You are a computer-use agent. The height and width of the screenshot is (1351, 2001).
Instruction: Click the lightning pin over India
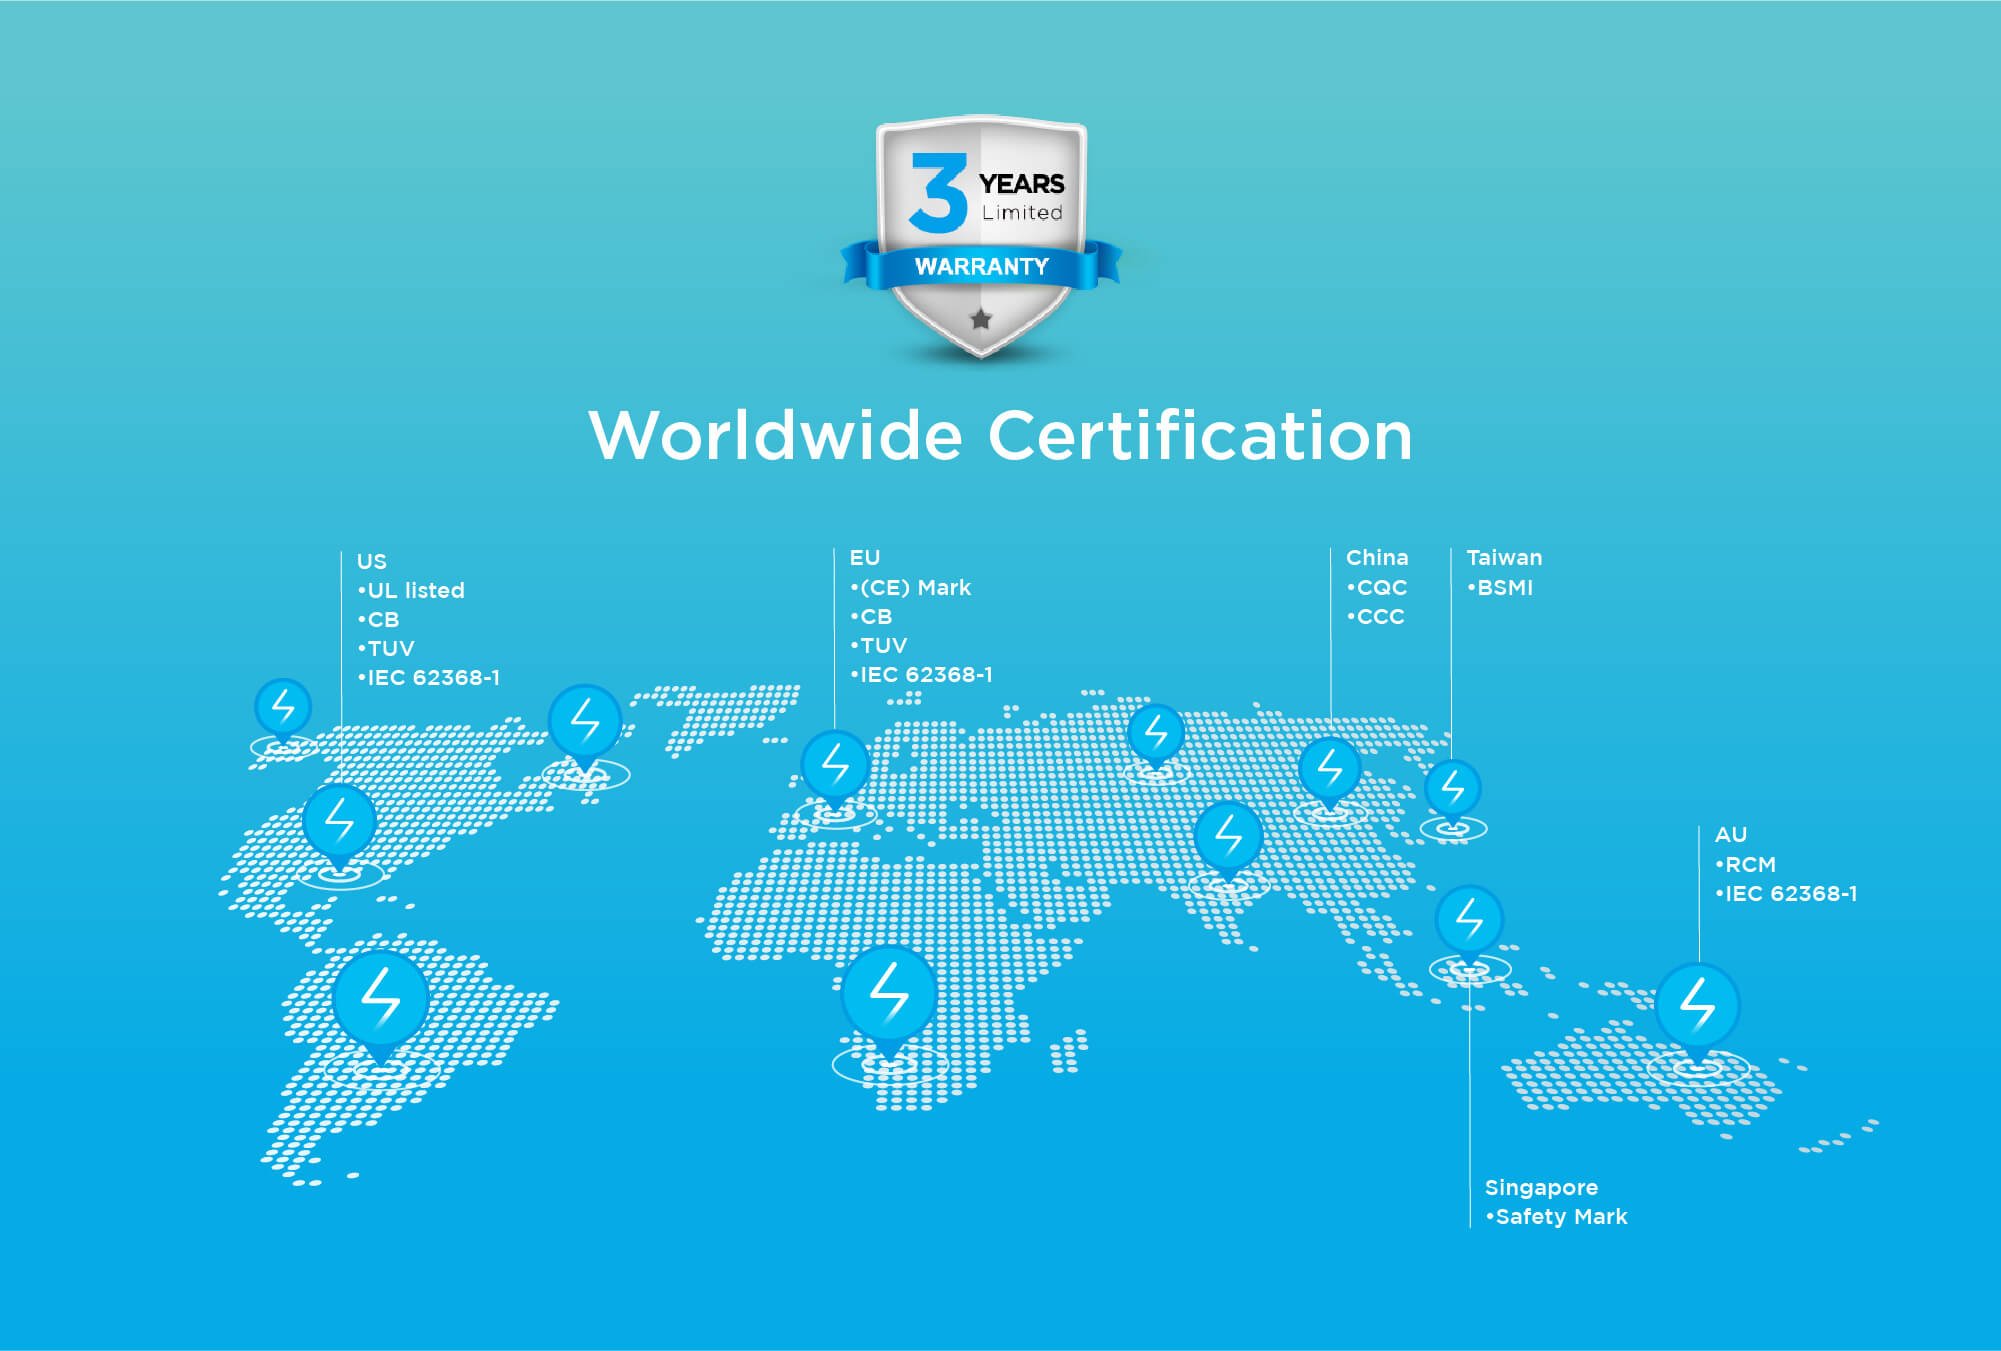click(x=1229, y=835)
